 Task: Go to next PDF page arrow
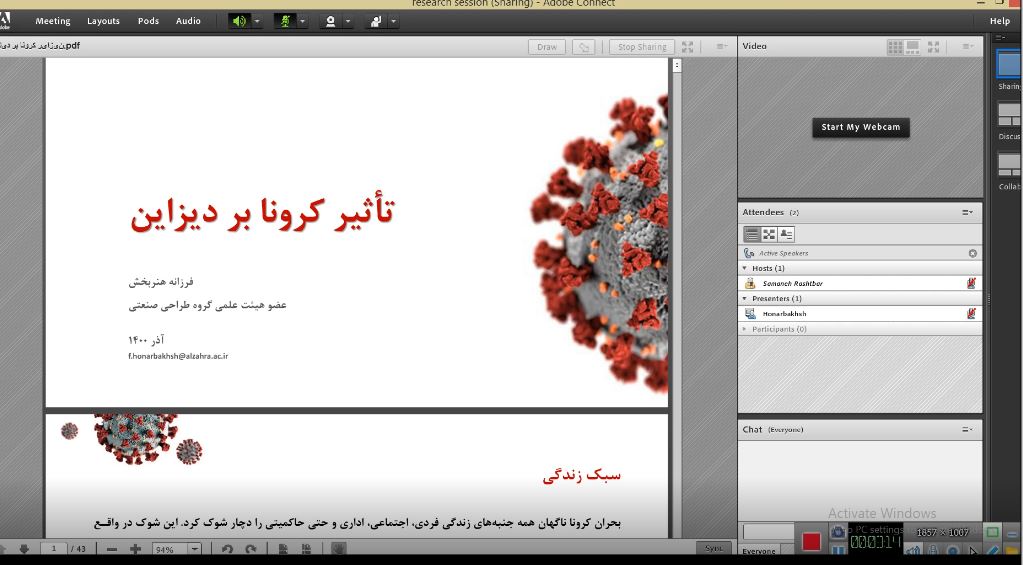click(25, 549)
